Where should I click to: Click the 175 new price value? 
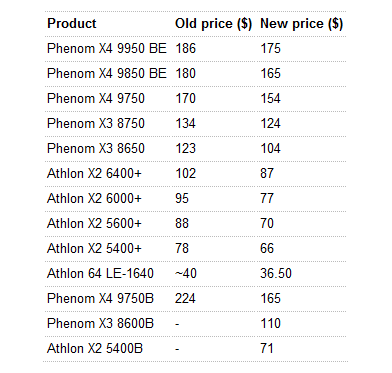click(x=270, y=49)
